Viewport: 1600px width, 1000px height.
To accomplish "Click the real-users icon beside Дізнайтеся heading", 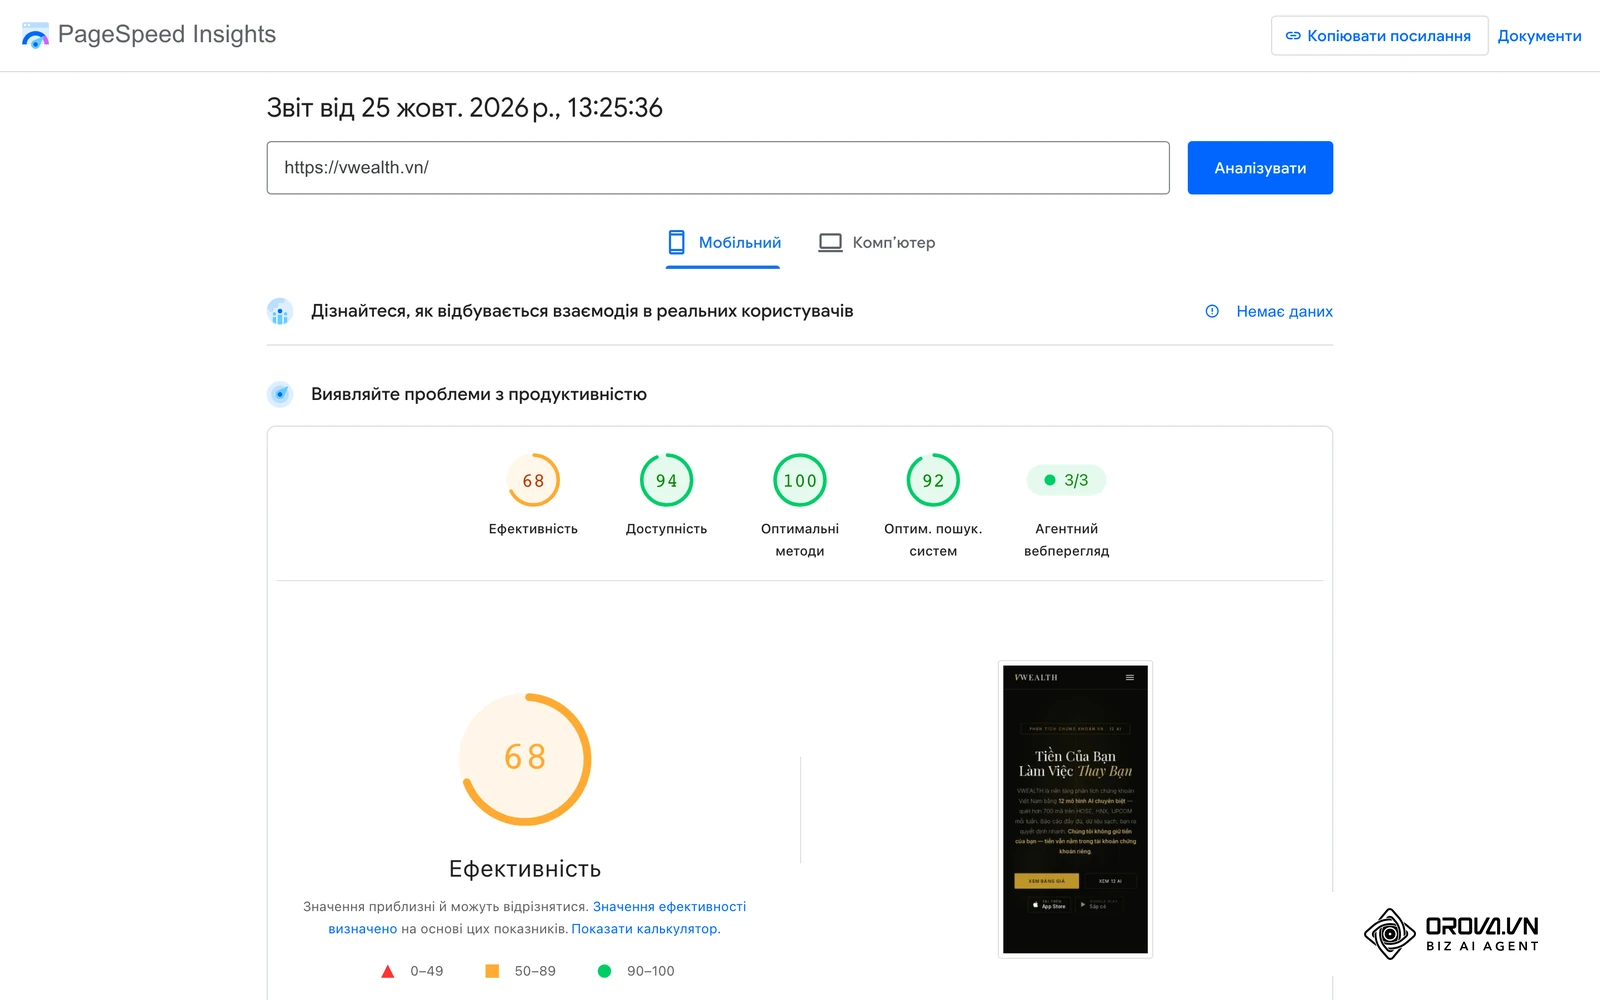I will (x=280, y=312).
